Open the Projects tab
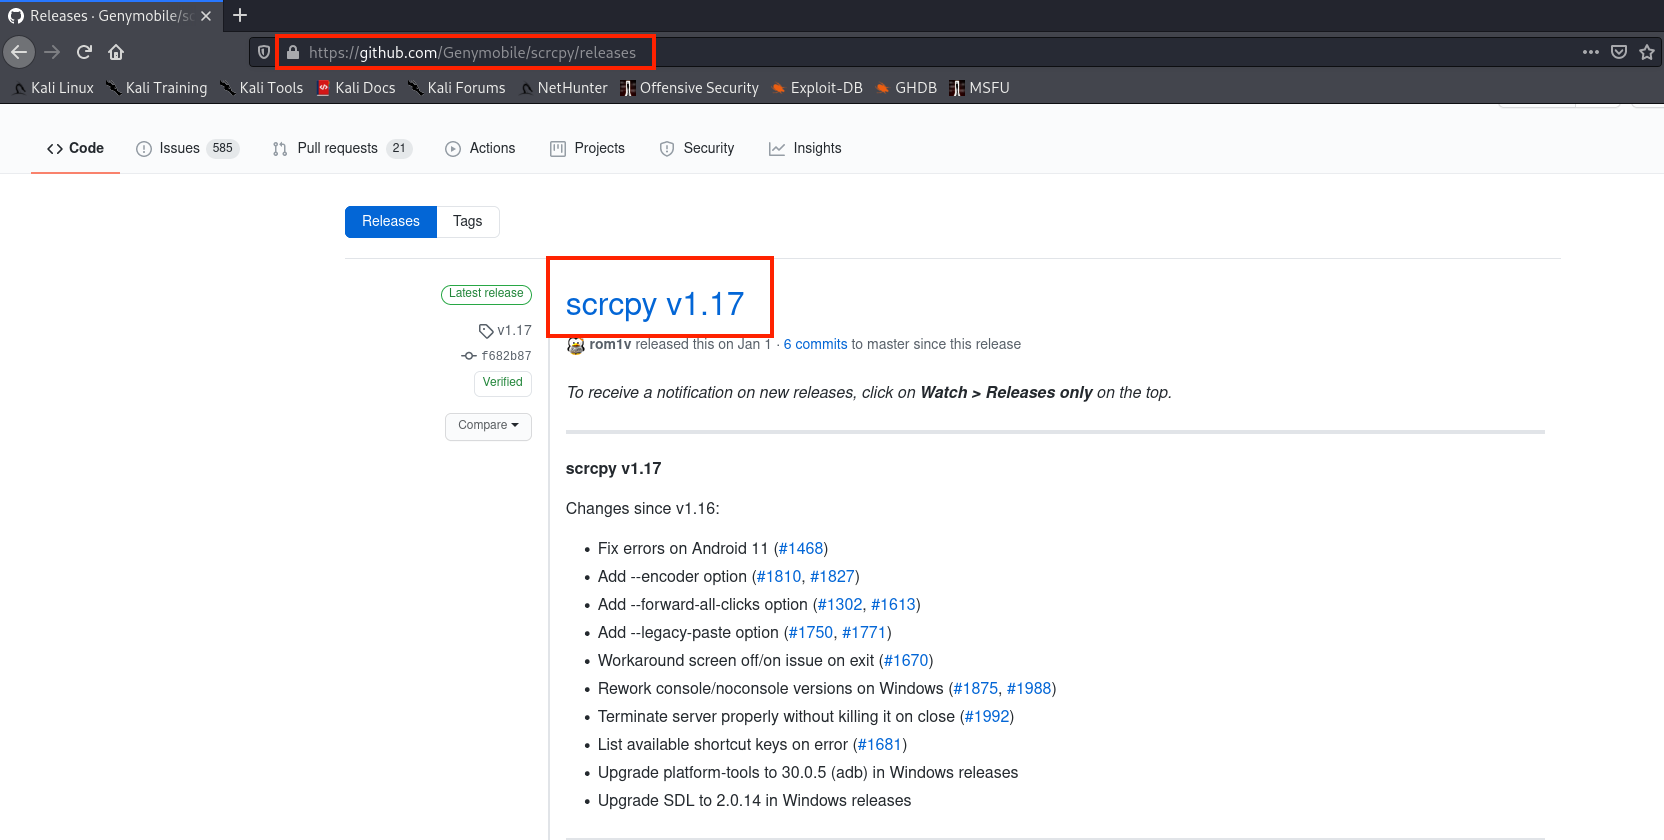This screenshot has height=840, width=1664. click(x=587, y=148)
